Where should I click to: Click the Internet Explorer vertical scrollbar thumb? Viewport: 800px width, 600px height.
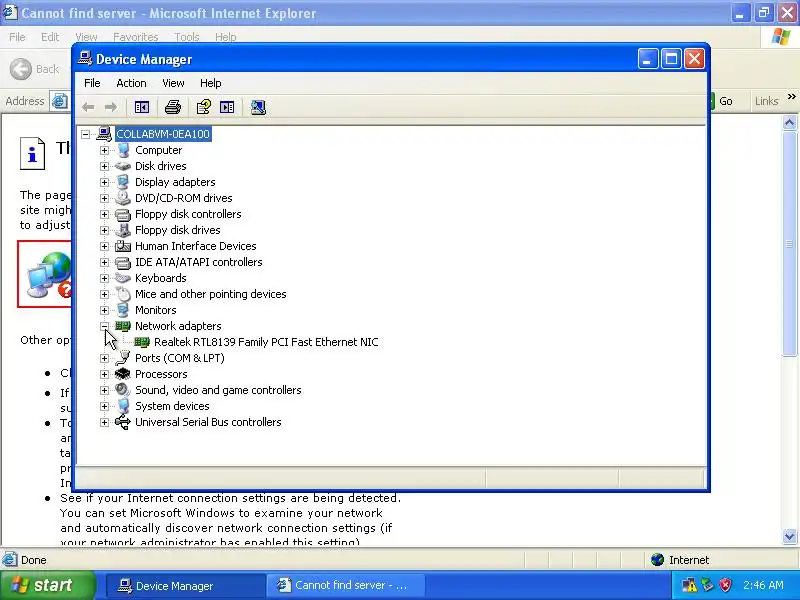[x=789, y=243]
